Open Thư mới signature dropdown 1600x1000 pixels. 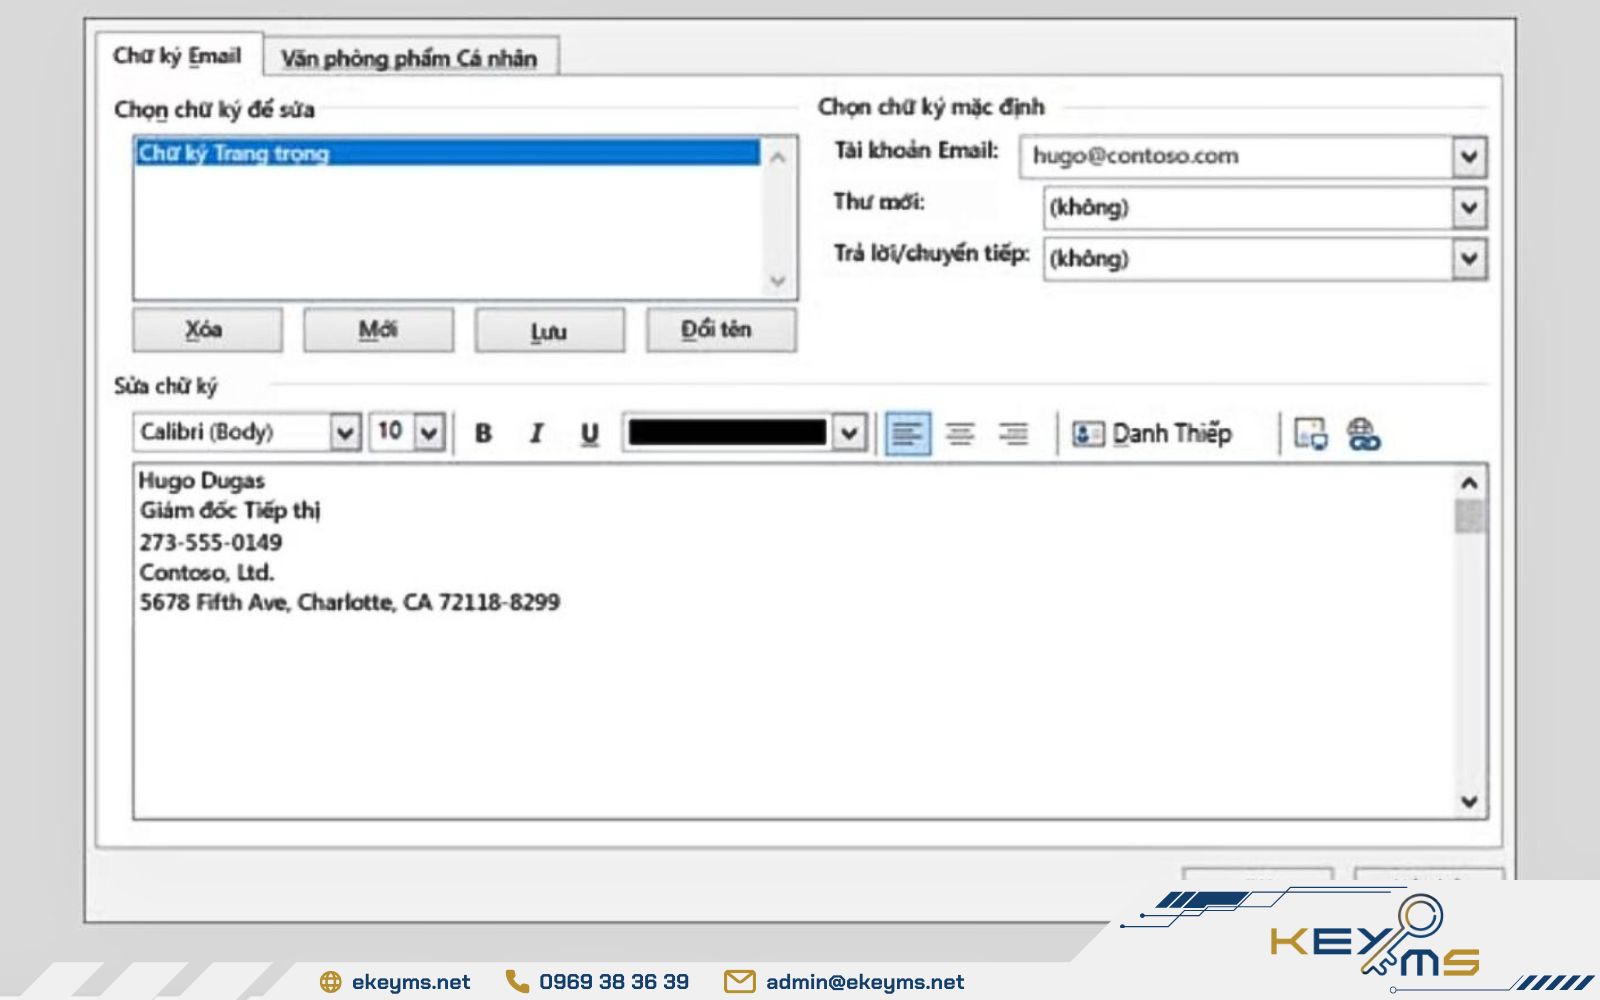(x=1468, y=208)
